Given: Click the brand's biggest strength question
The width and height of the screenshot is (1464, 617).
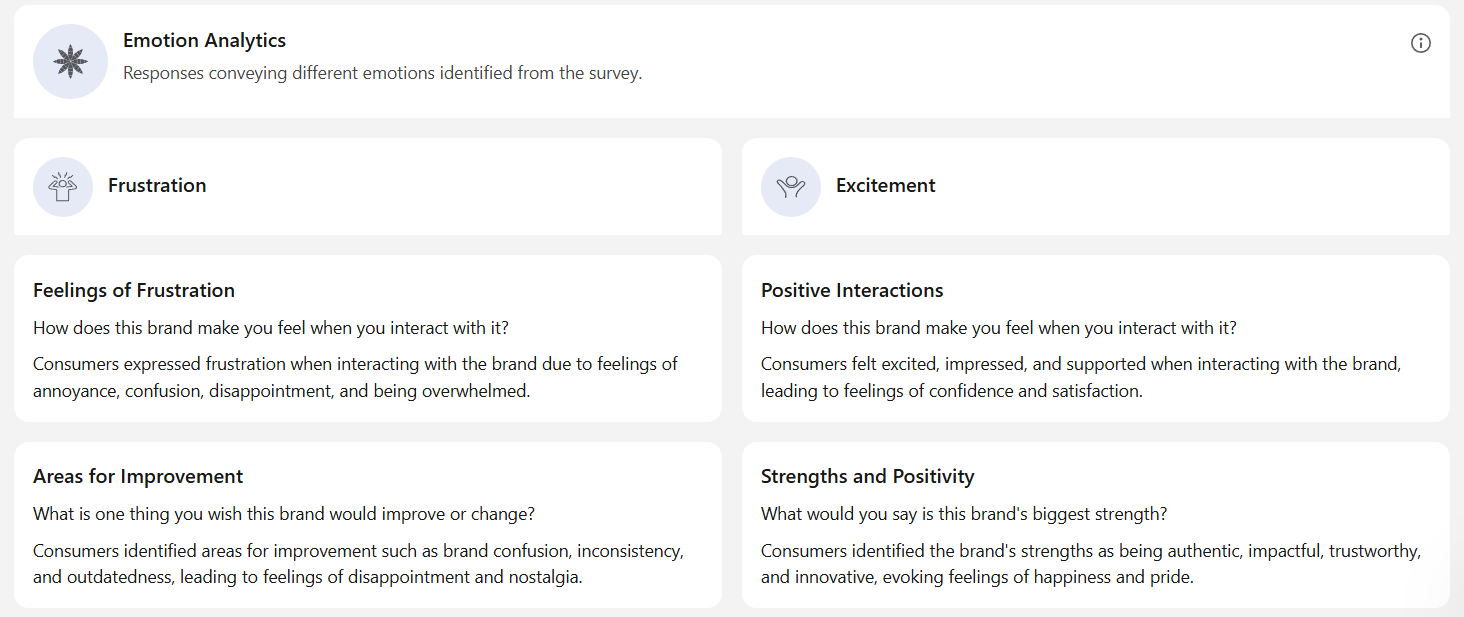Looking at the screenshot, I should coord(964,514).
